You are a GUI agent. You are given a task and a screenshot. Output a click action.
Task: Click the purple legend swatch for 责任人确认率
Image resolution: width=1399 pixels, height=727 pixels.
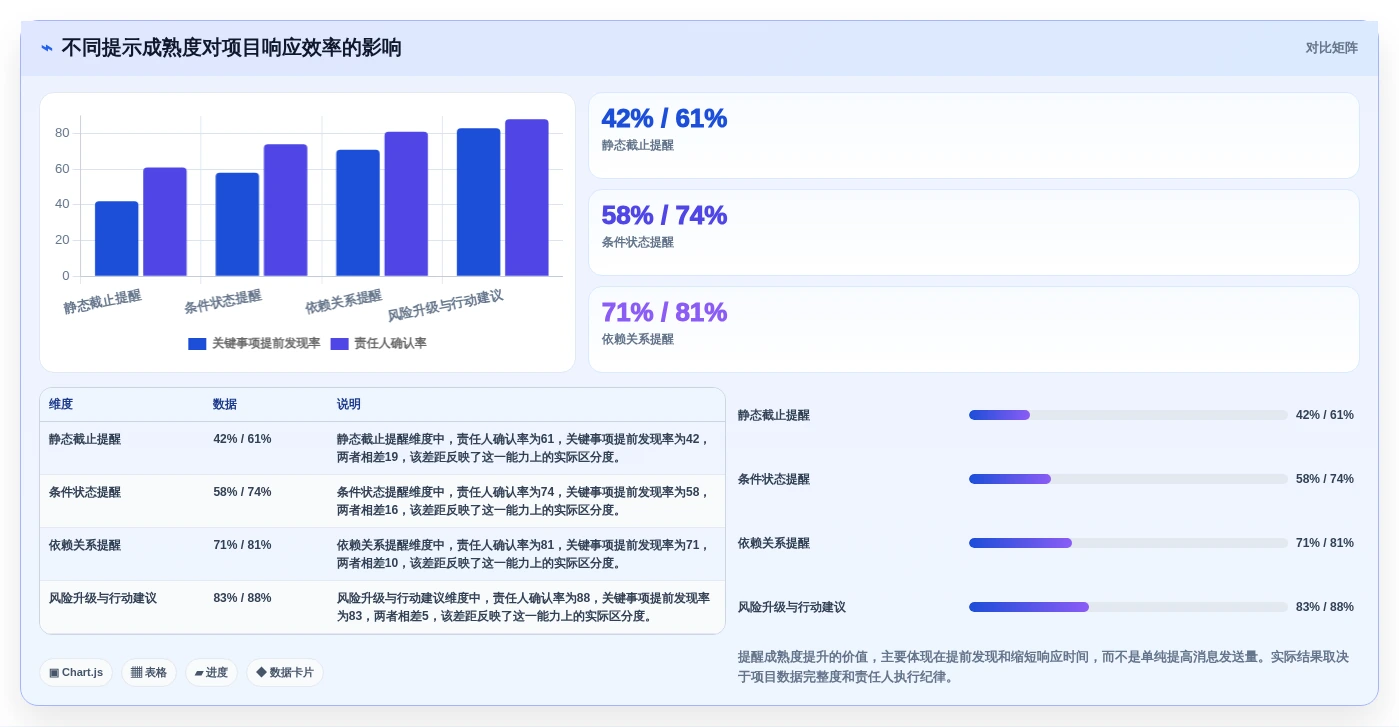pyautogui.click(x=339, y=344)
